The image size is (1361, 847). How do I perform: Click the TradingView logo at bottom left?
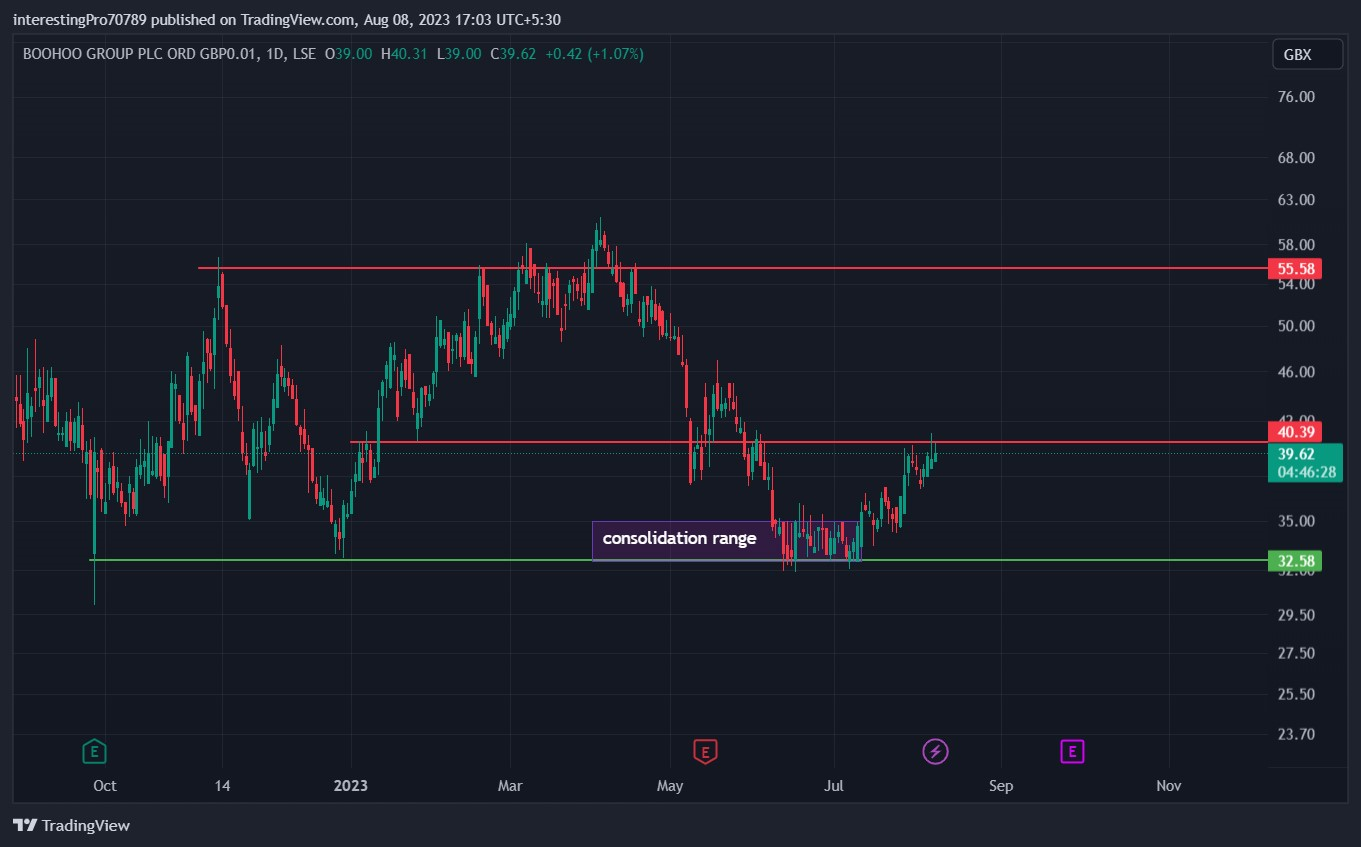pyautogui.click(x=72, y=826)
